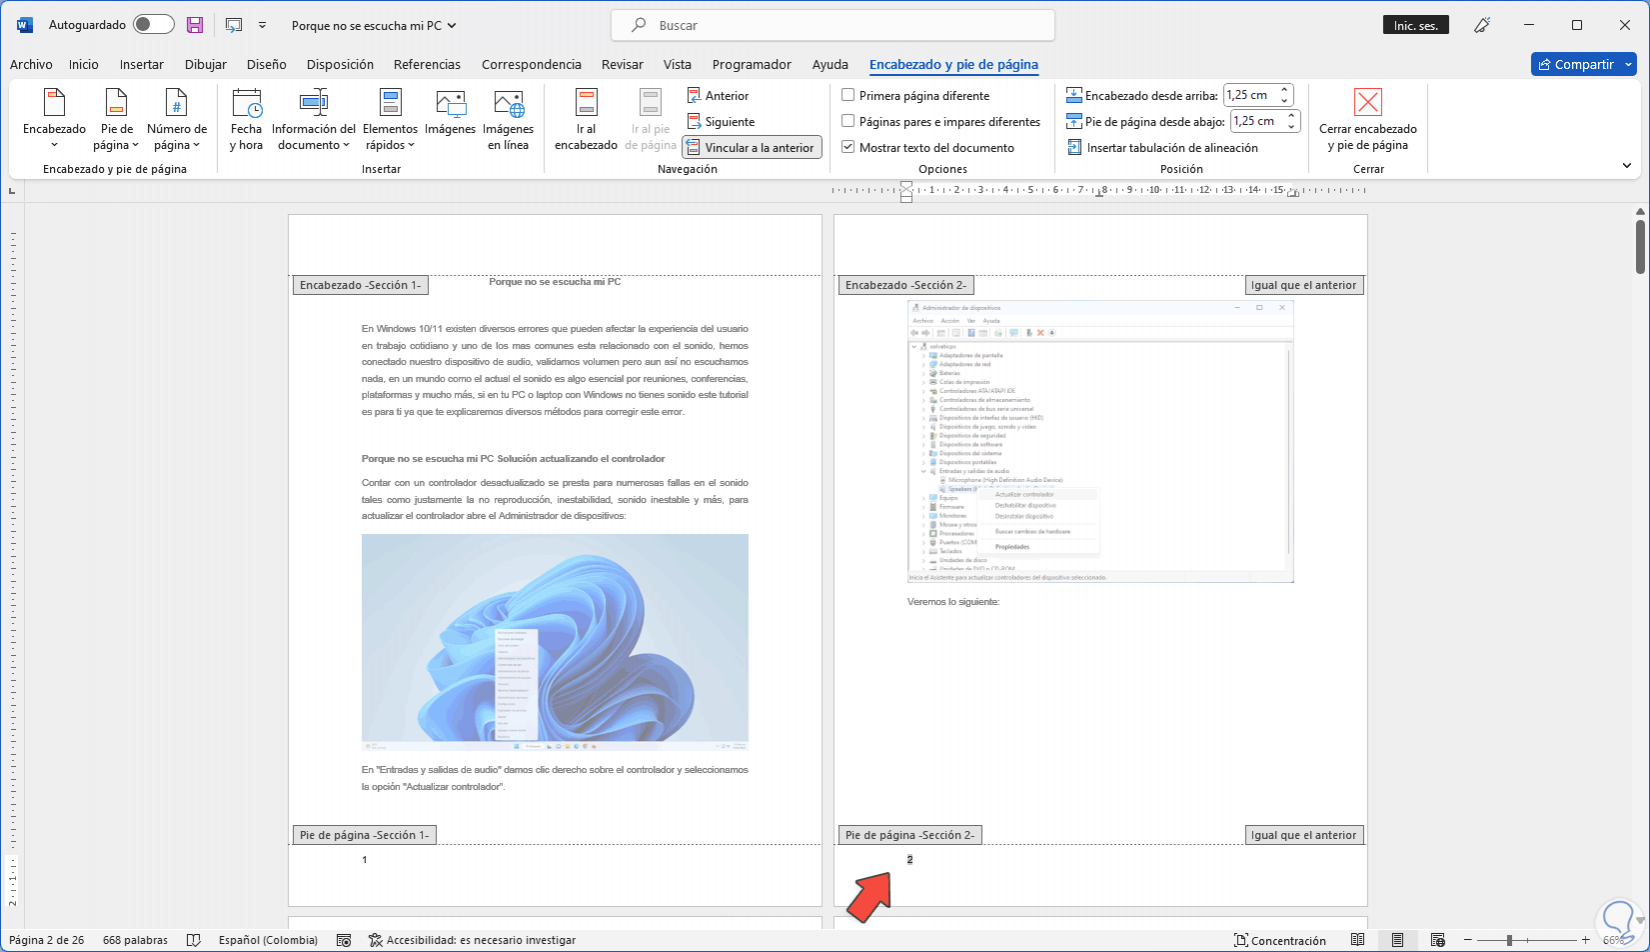The width and height of the screenshot is (1650, 952).
Task: Save the document with the disk icon
Action: (x=195, y=25)
